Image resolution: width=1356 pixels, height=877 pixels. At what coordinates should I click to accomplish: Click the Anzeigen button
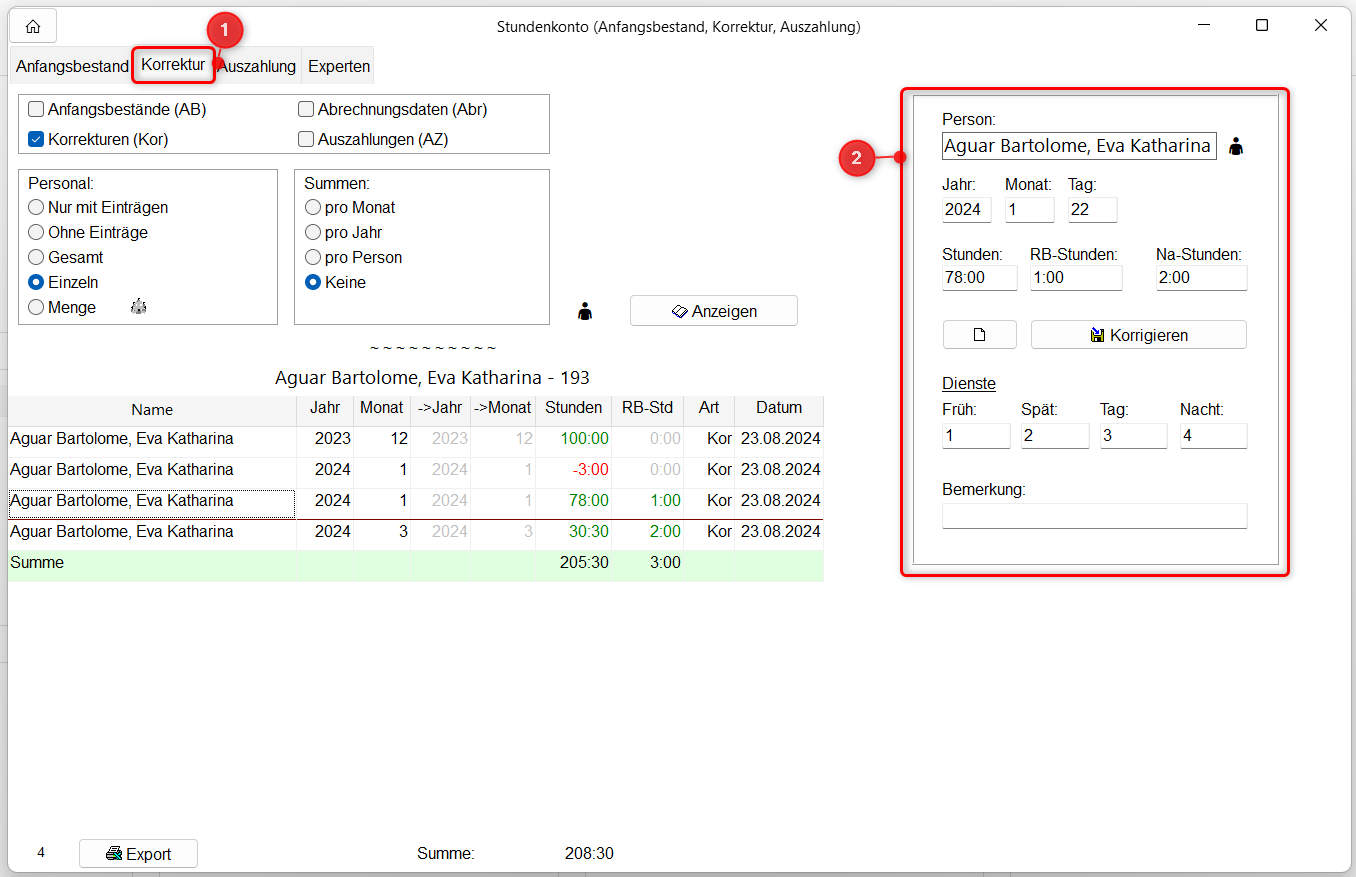coord(713,311)
